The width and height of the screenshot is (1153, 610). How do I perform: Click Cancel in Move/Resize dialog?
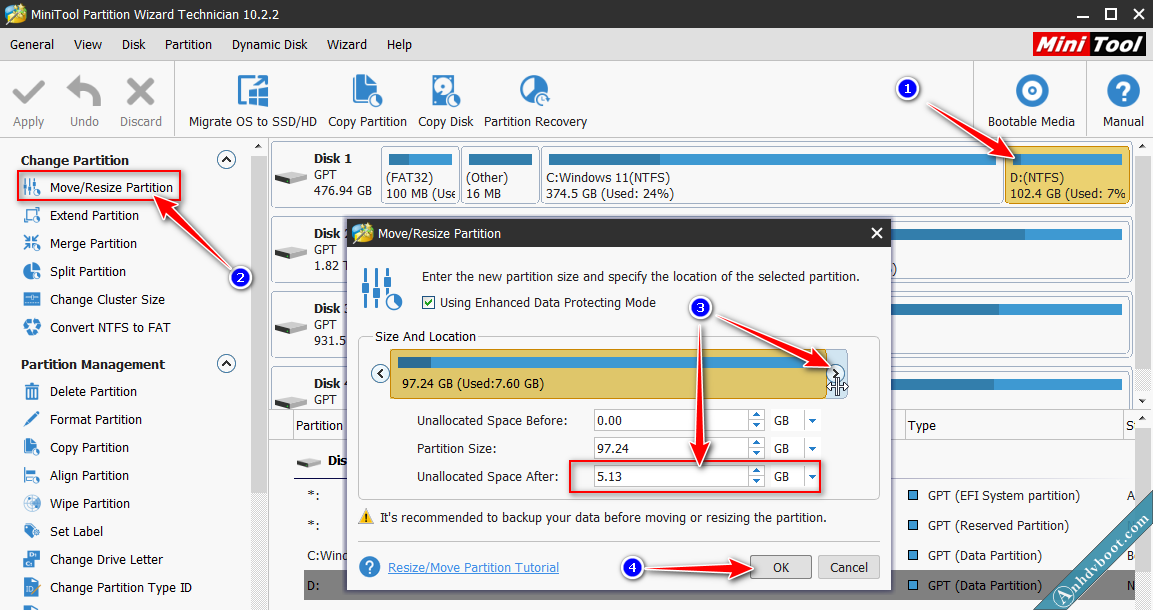point(849,567)
